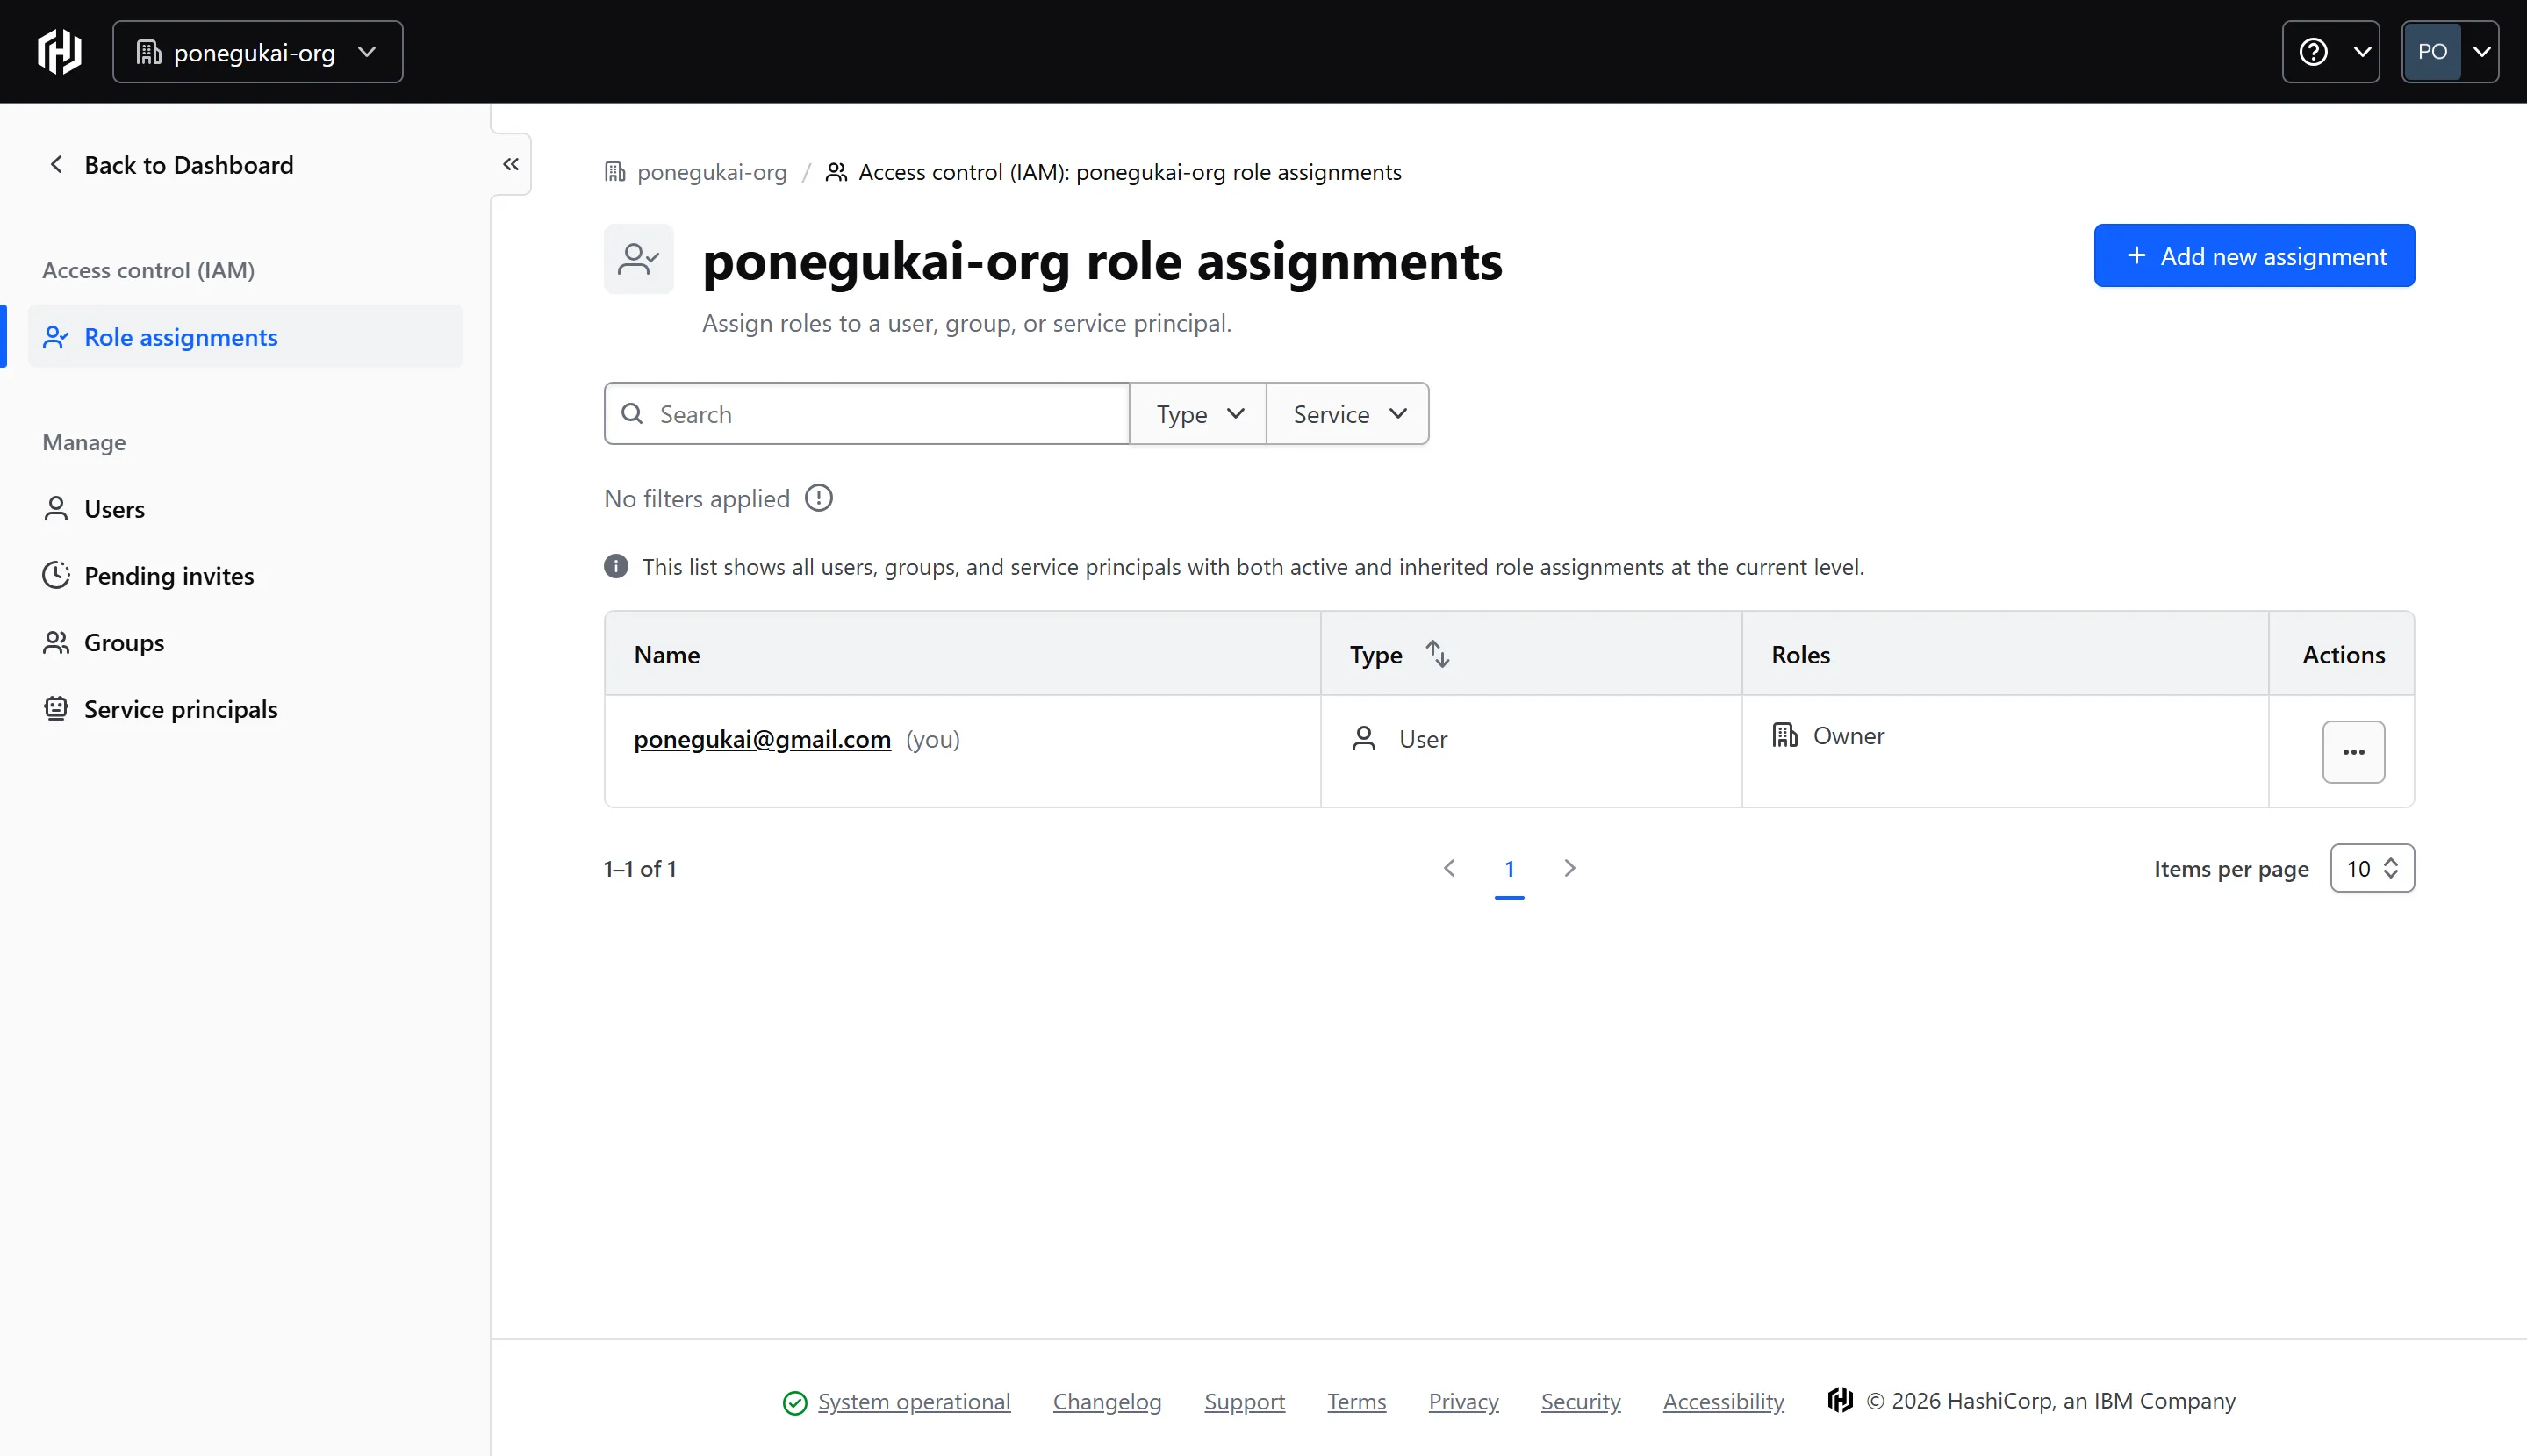Click the user icon in Type cell

(1364, 739)
